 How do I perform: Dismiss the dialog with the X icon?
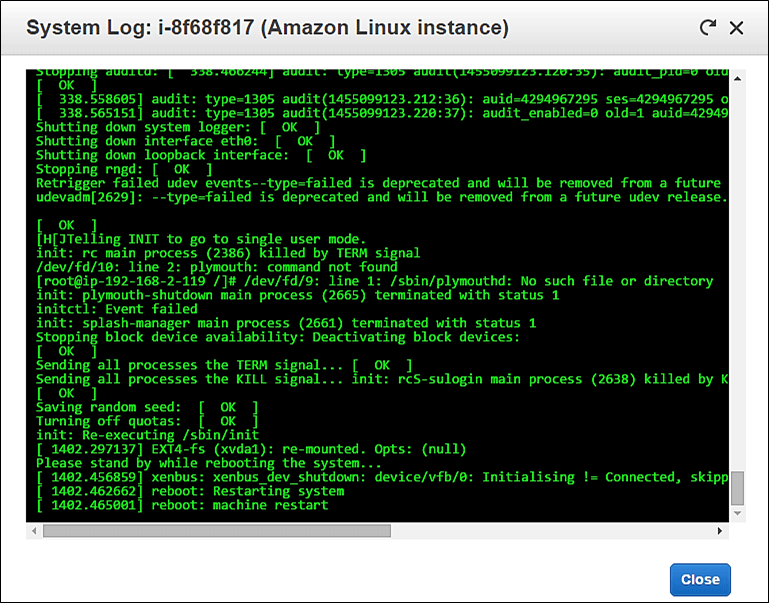click(x=737, y=28)
